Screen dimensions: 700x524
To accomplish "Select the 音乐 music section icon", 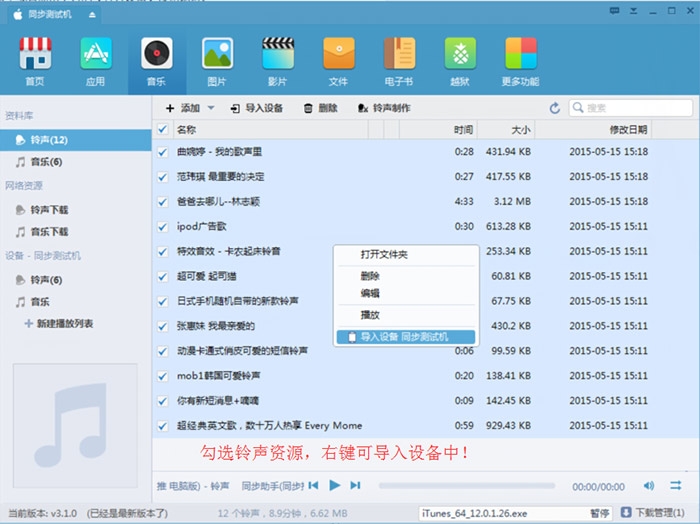I will tap(157, 54).
